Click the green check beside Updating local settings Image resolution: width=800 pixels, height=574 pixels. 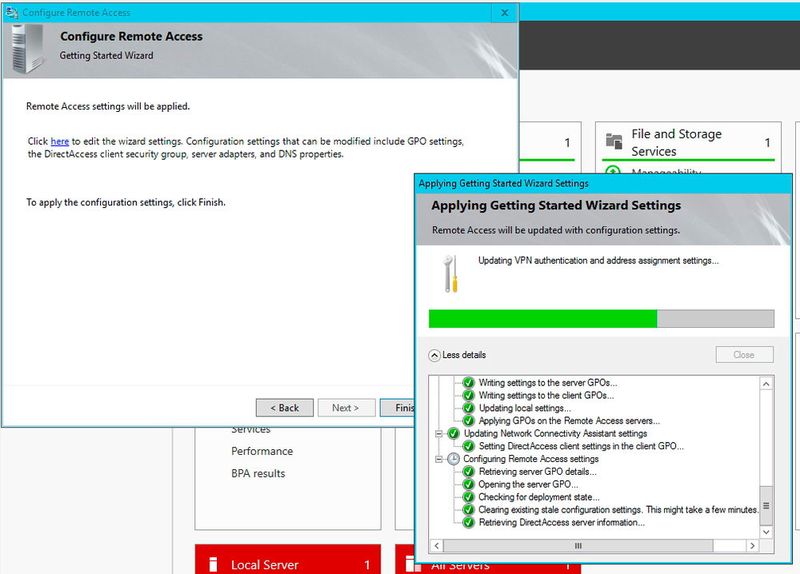[468, 408]
